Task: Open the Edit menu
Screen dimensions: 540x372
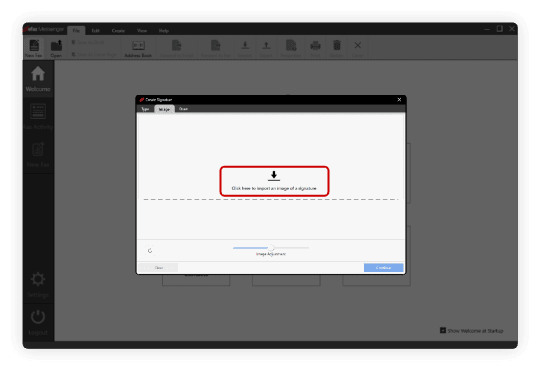Action: pyautogui.click(x=95, y=31)
